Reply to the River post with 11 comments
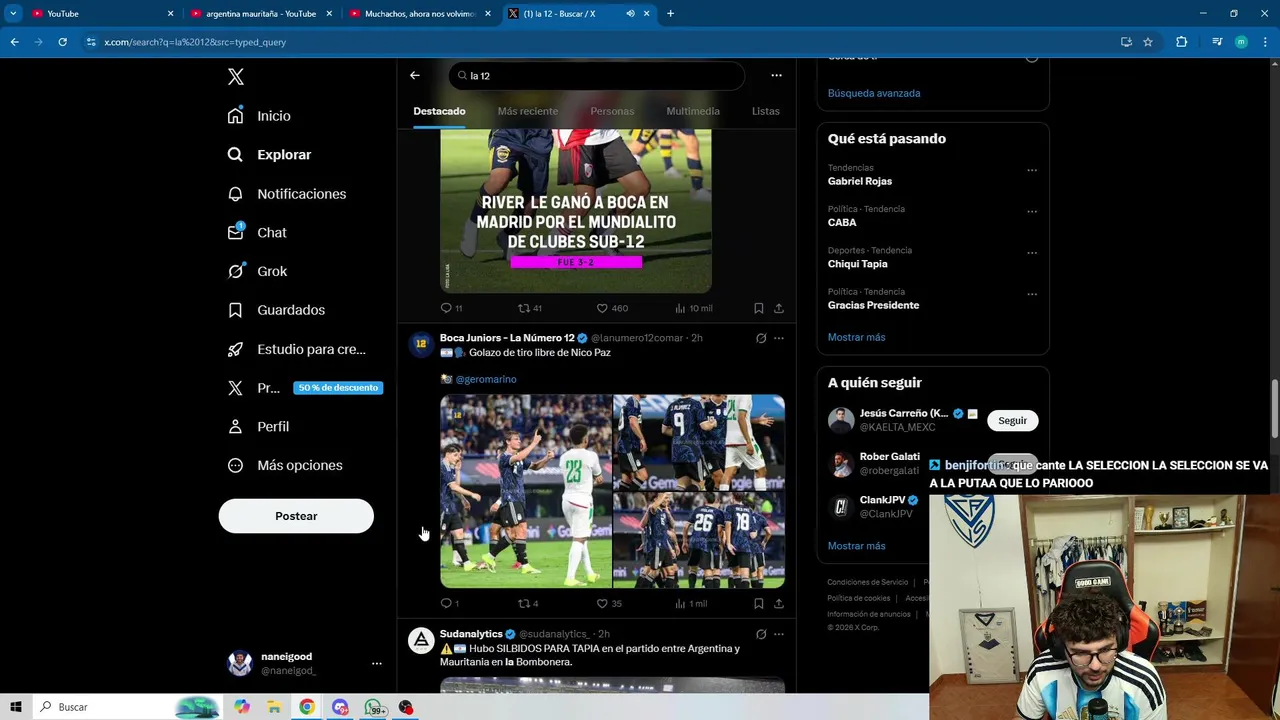 coord(451,308)
